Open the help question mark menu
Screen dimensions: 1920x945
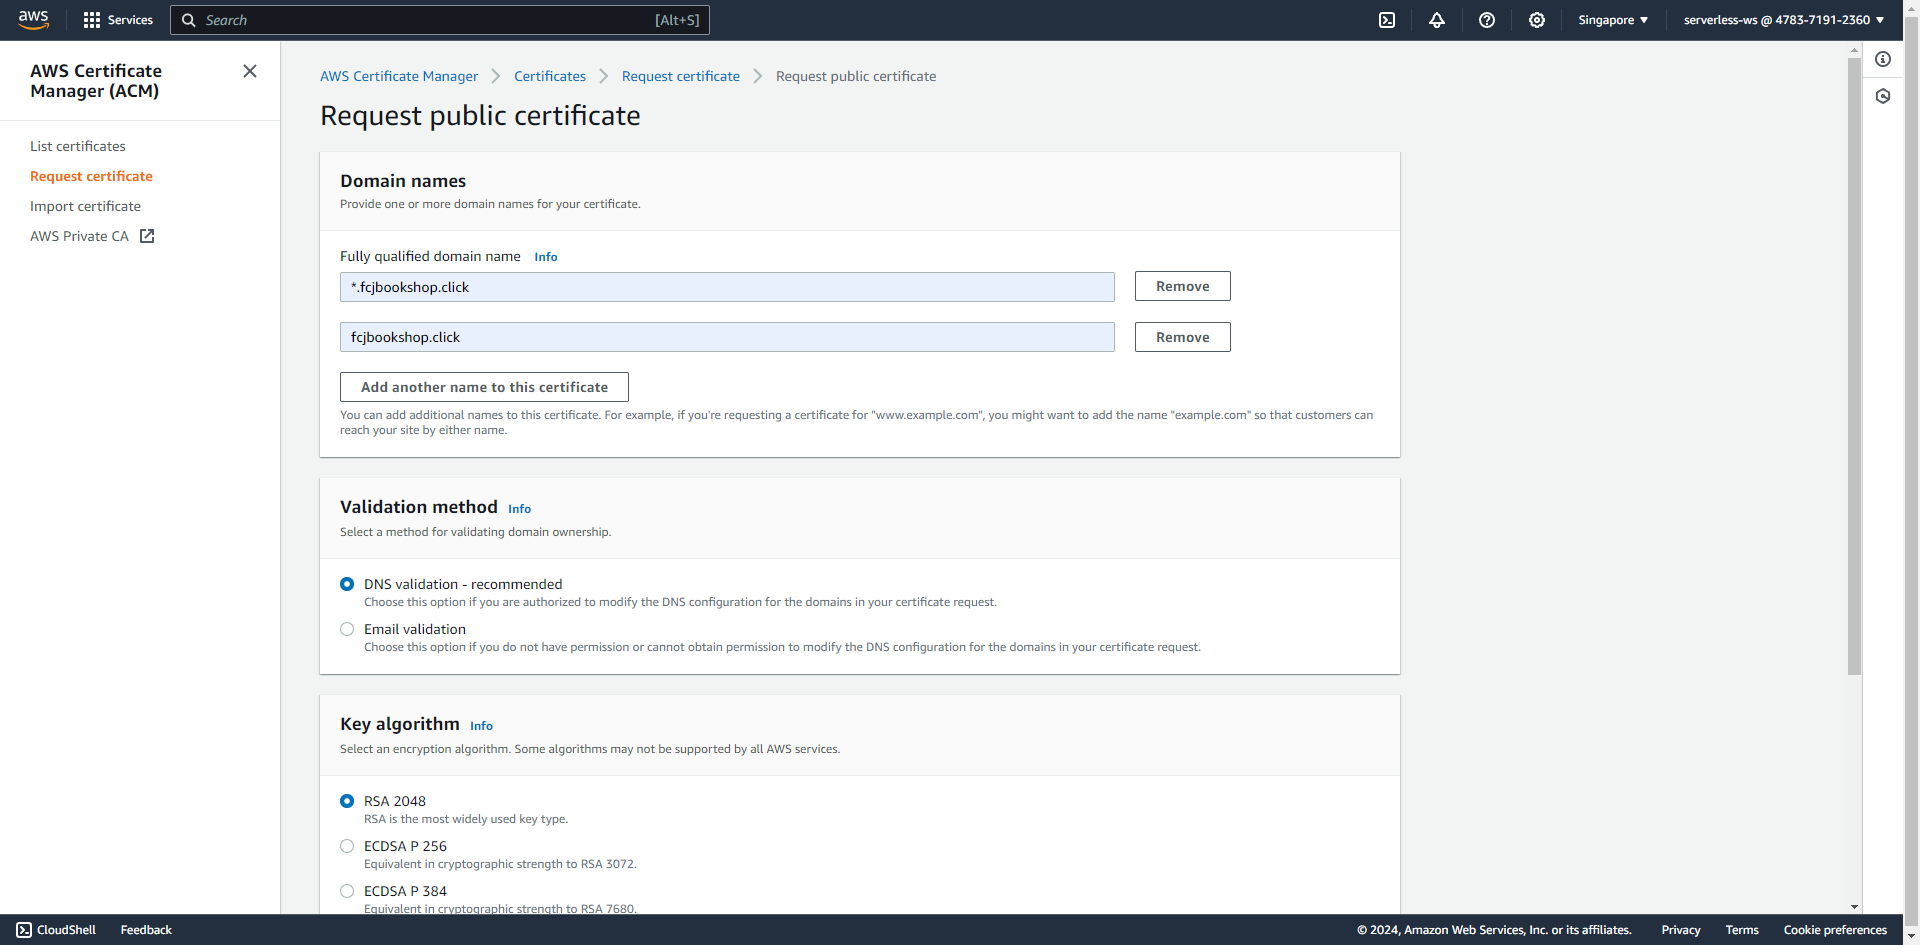tap(1487, 20)
